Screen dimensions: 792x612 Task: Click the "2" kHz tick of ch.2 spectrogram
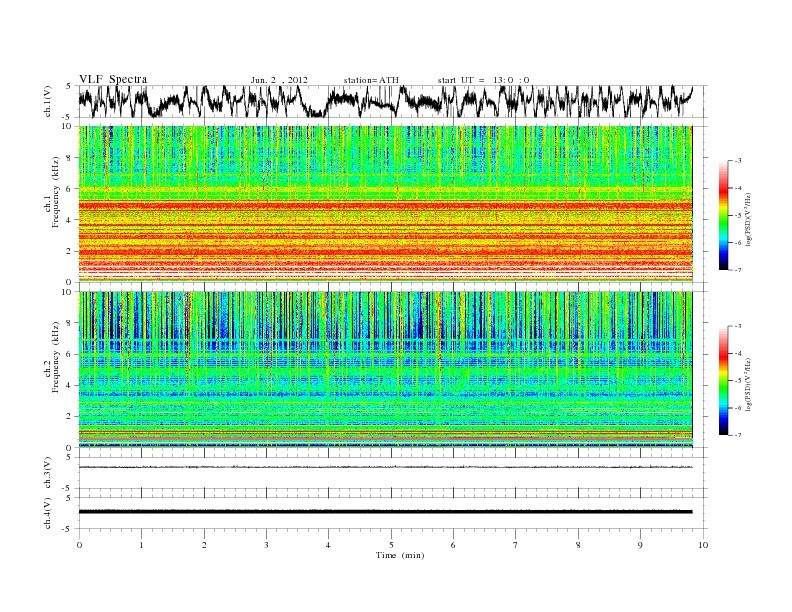(69, 417)
